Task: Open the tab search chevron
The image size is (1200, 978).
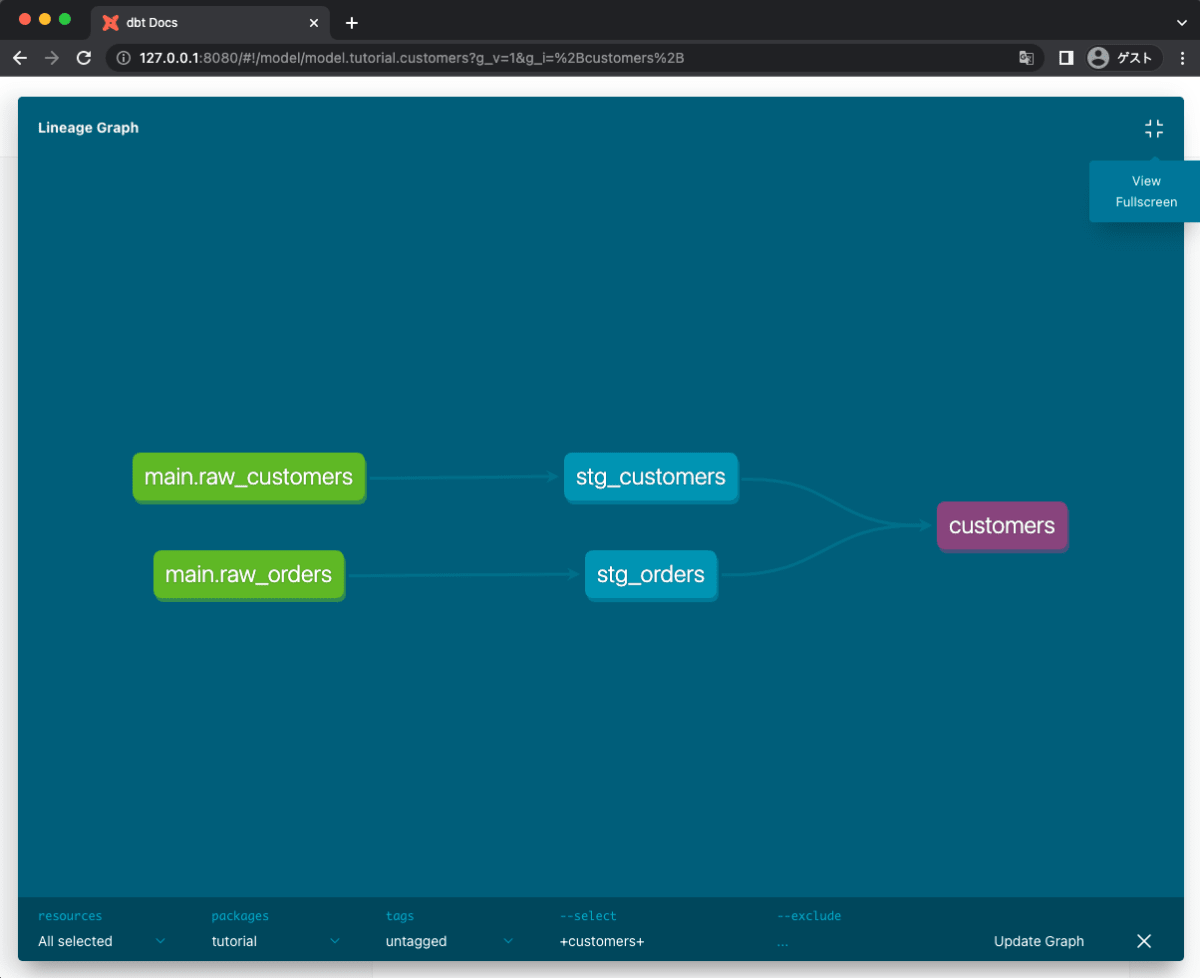Action: tap(1183, 22)
